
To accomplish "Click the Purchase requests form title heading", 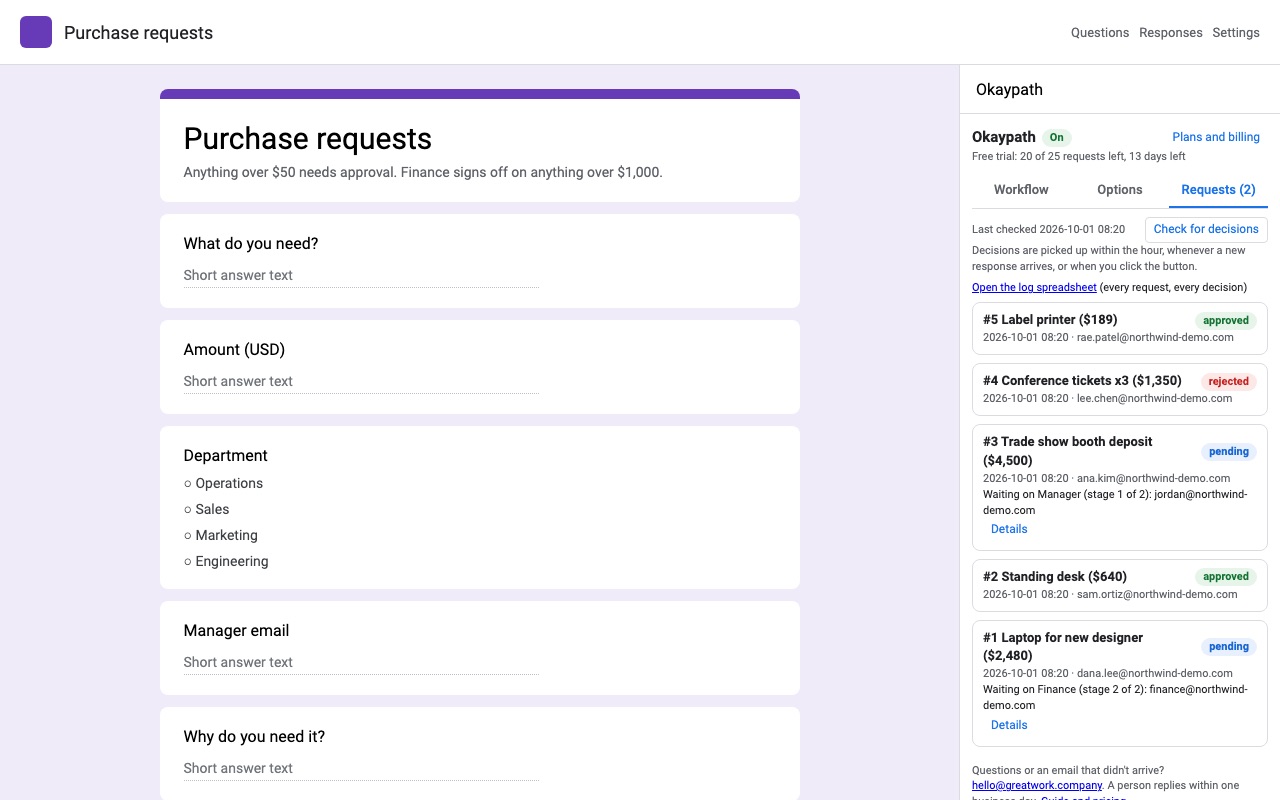I will 308,139.
